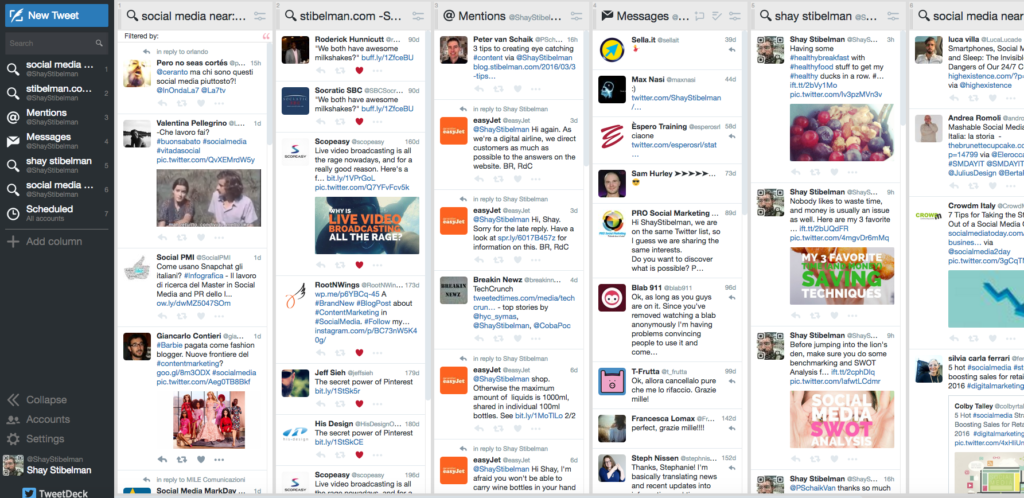The image size is (1024, 498).
Task: Open more options on Giancarlo Contieri's tweet
Action: [219, 459]
